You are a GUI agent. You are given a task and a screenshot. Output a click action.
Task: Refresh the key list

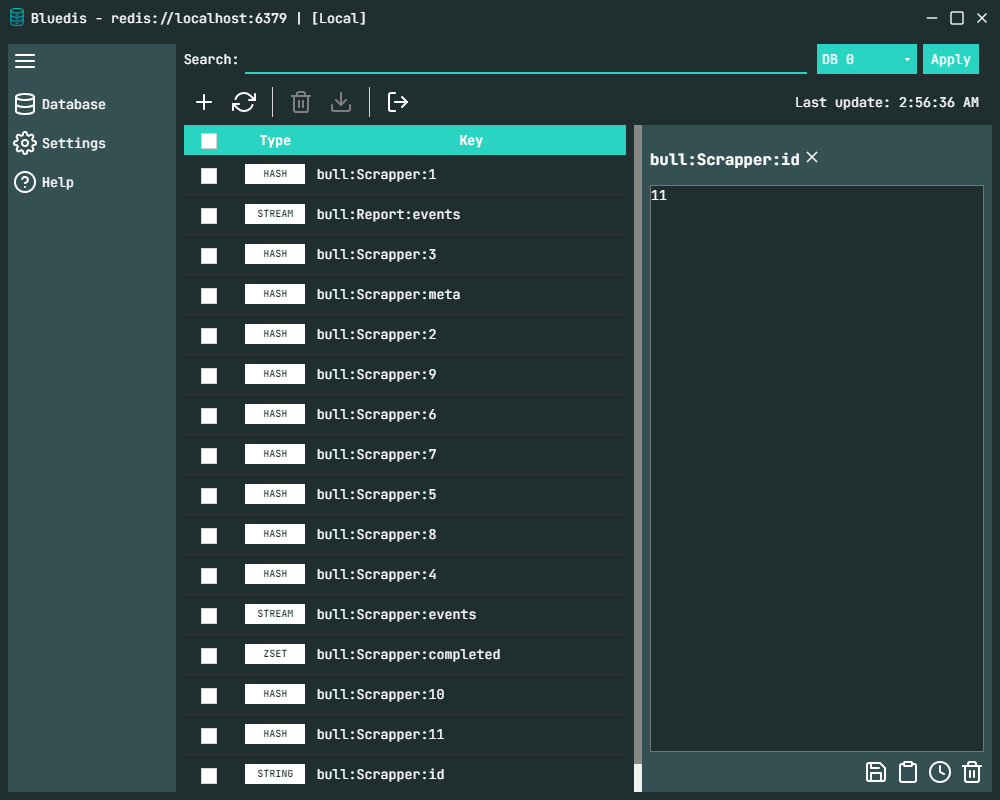tap(244, 102)
